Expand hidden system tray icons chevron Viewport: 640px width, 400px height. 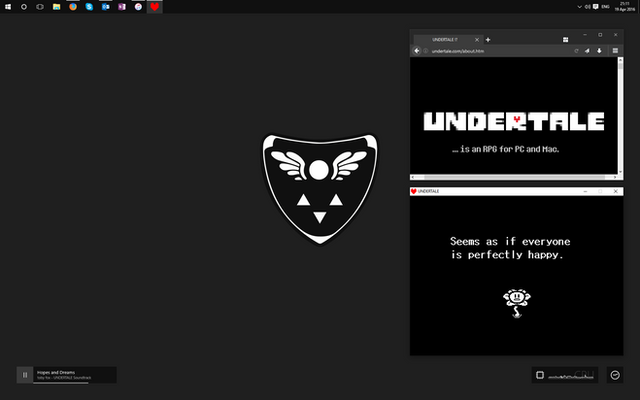click(579, 7)
